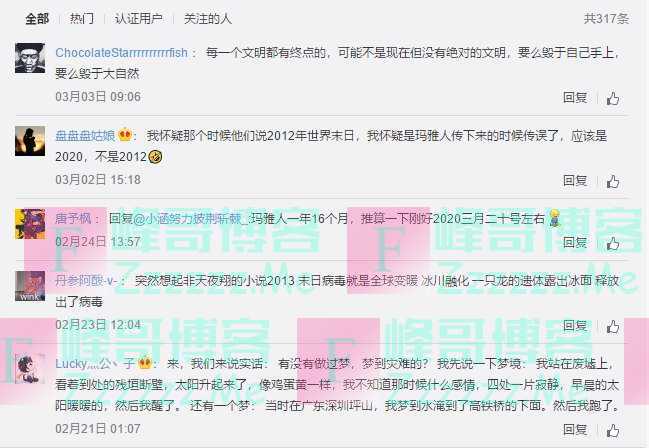This screenshot has height=448, width=649.
Task: Reply to the 02月21日 01:07 comment
Action: coord(575,430)
